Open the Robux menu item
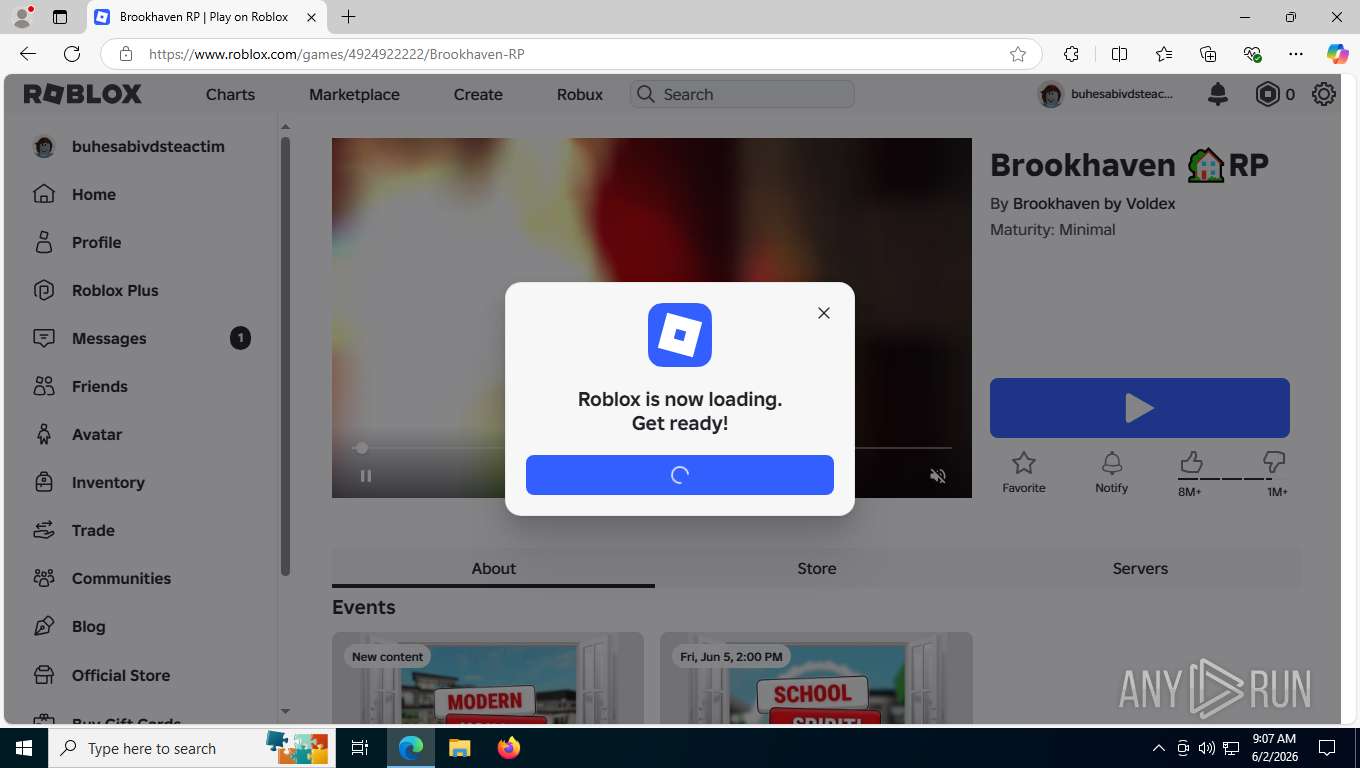Screen dimensions: 1360x768 pos(580,94)
